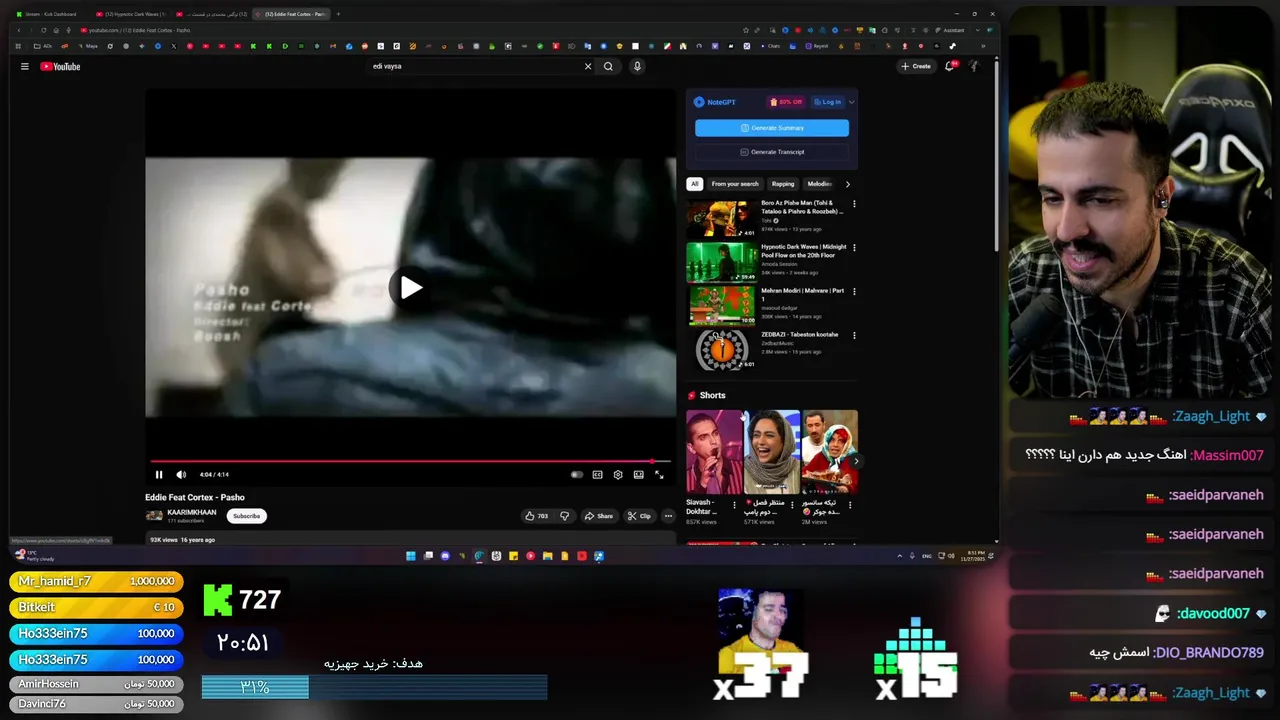Create a Clip of the video
This screenshot has height=720, width=1280.
[639, 516]
